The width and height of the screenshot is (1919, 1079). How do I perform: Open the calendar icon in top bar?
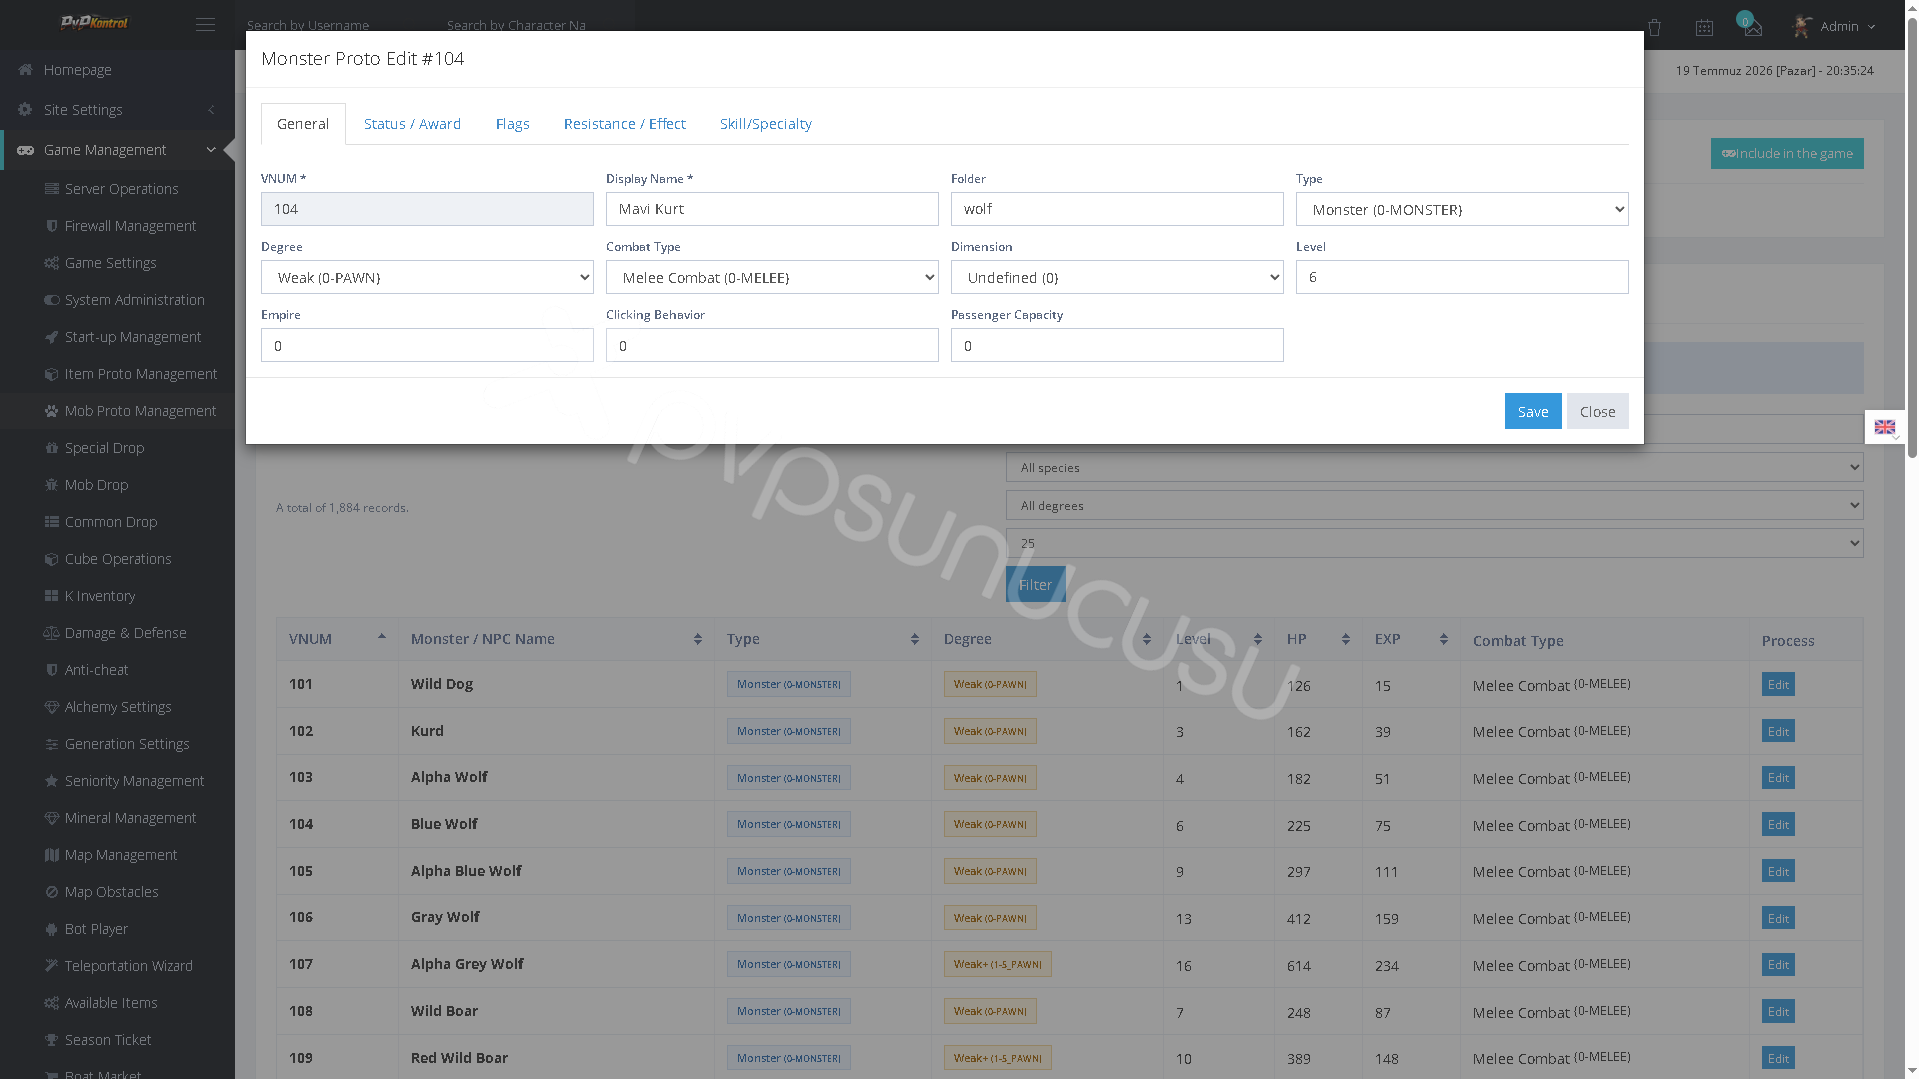(1704, 27)
